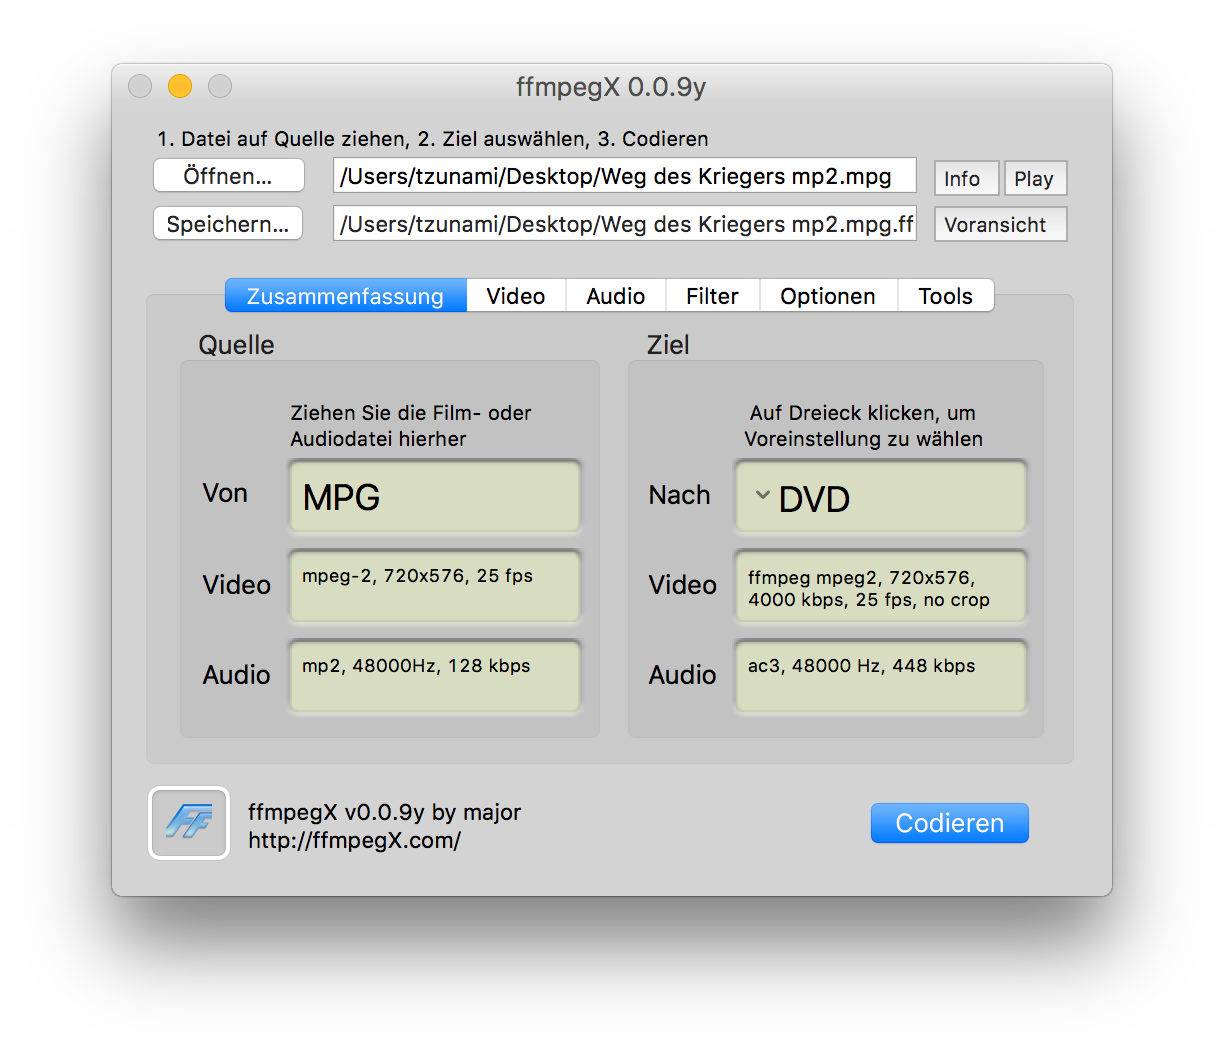Click 'Ziehen Sie die Film- oder Audiodatei hierher'
This screenshot has height=1056, width=1224.
pos(411,426)
